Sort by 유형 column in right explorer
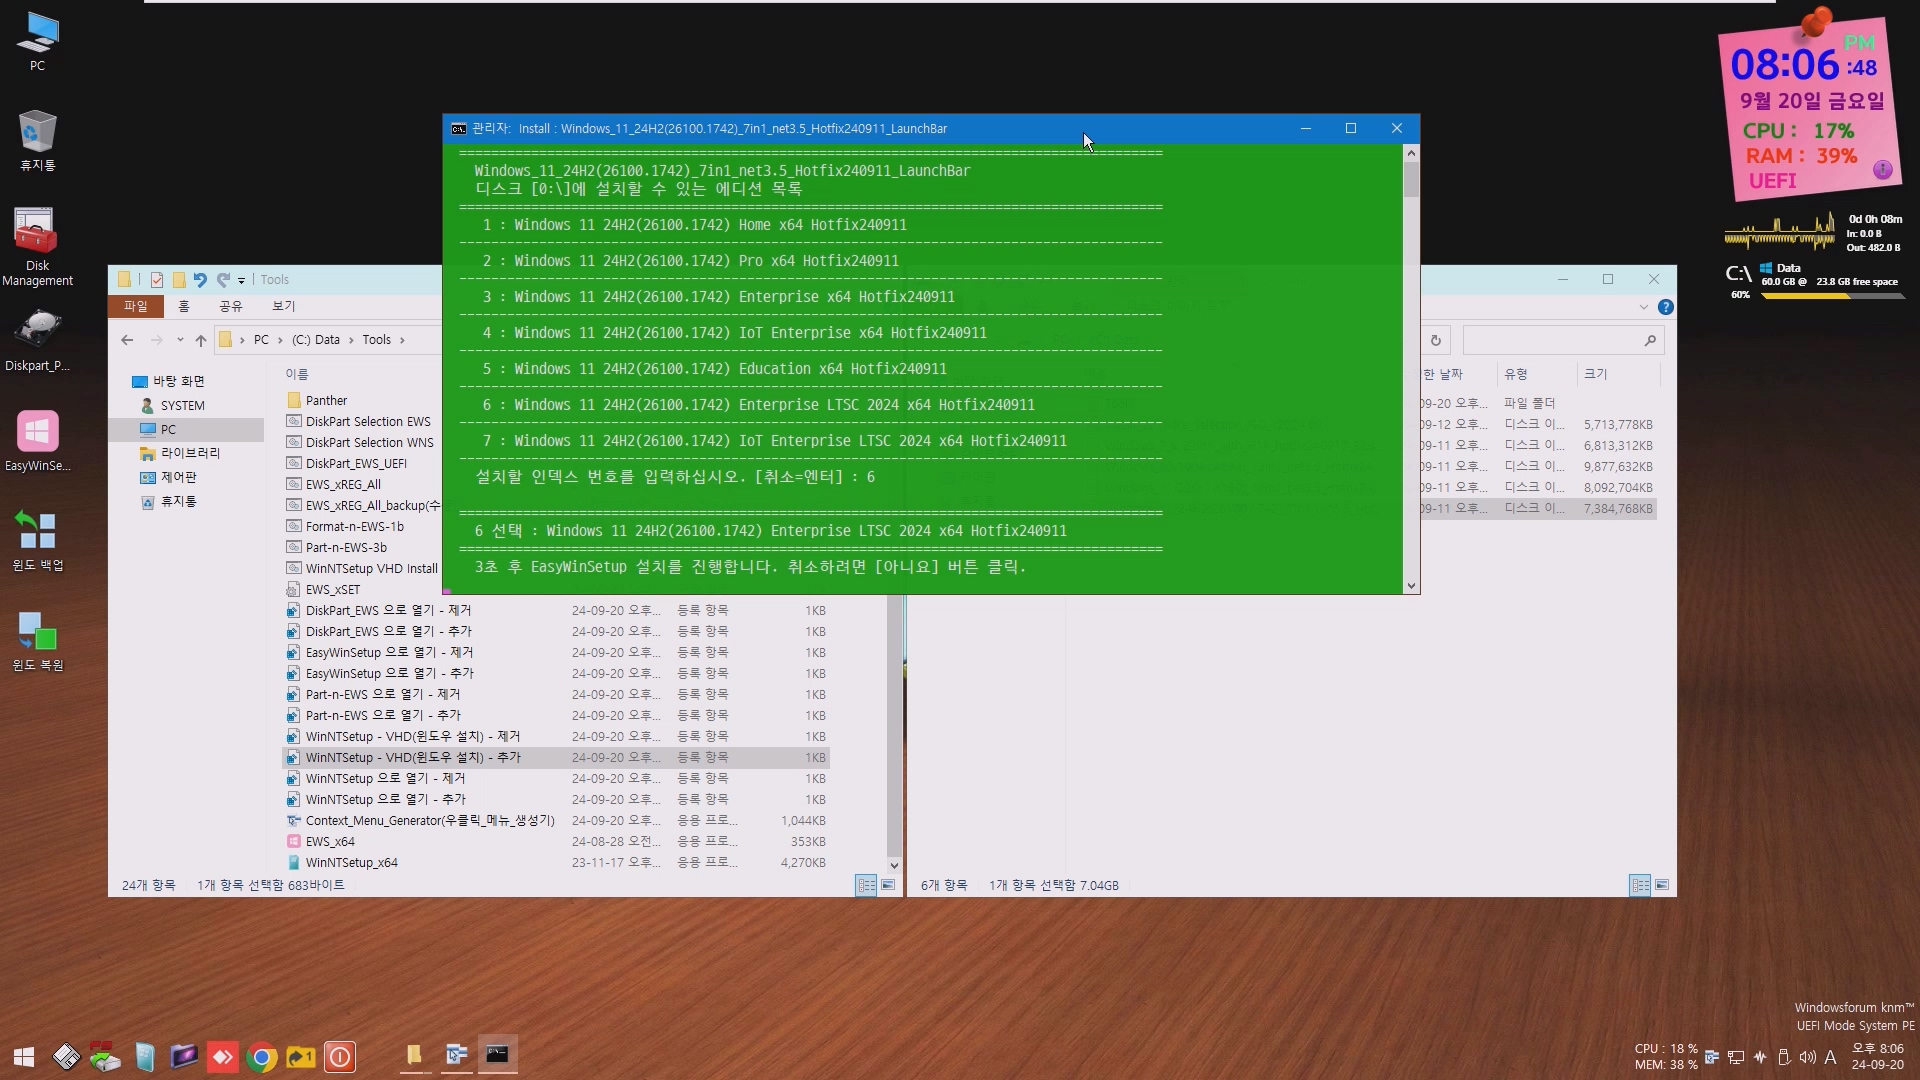This screenshot has height=1080, width=1920. coord(1516,374)
